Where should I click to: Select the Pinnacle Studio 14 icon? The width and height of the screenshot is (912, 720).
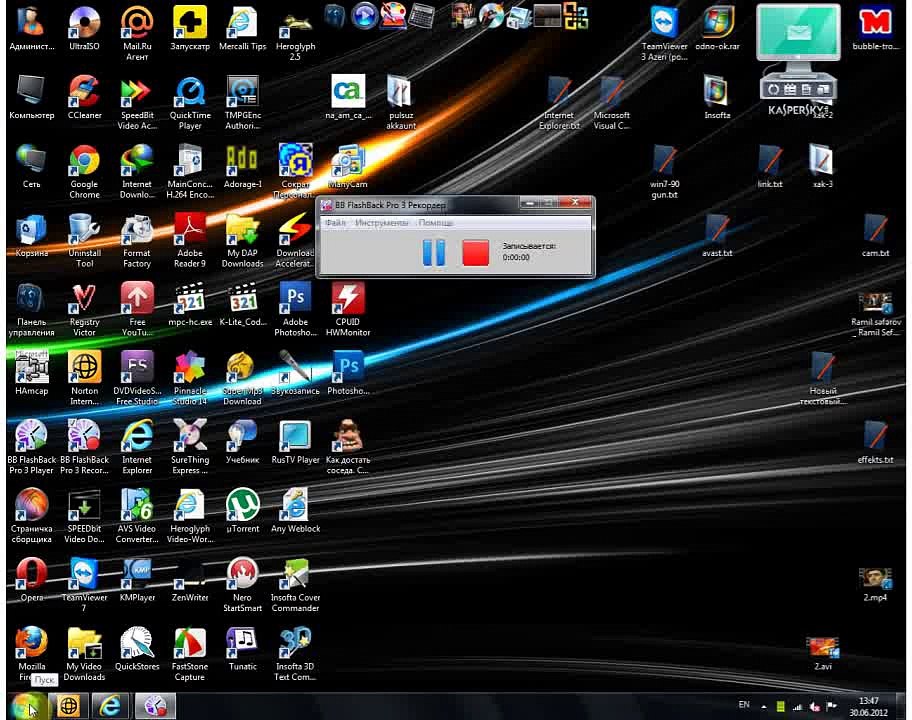pos(190,378)
